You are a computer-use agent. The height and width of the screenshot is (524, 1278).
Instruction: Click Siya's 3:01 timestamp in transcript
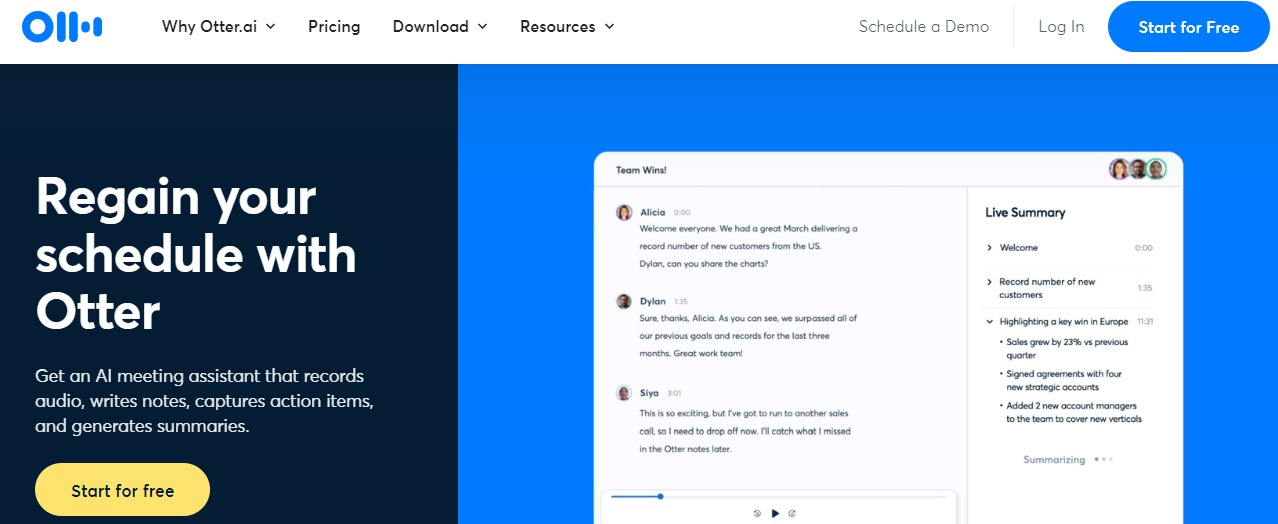pyautogui.click(x=674, y=394)
